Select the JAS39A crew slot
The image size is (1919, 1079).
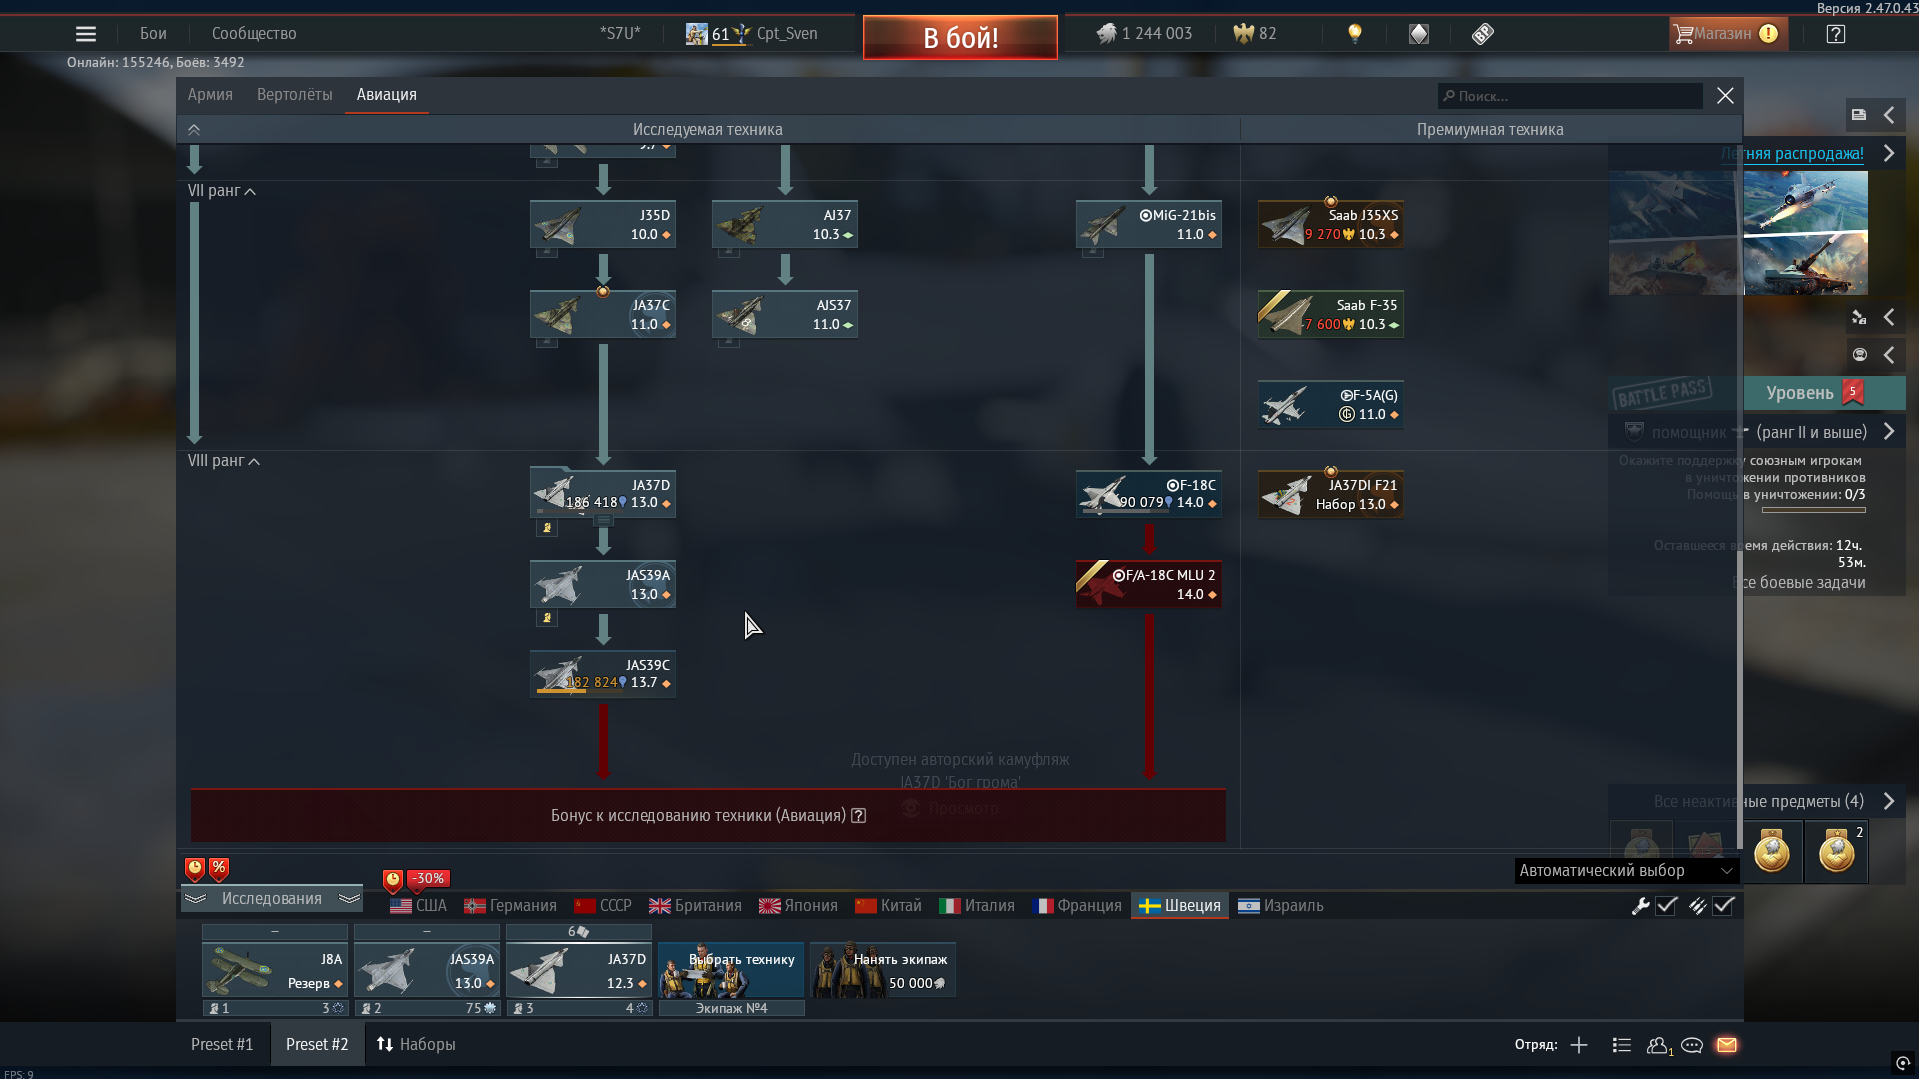pos(427,970)
